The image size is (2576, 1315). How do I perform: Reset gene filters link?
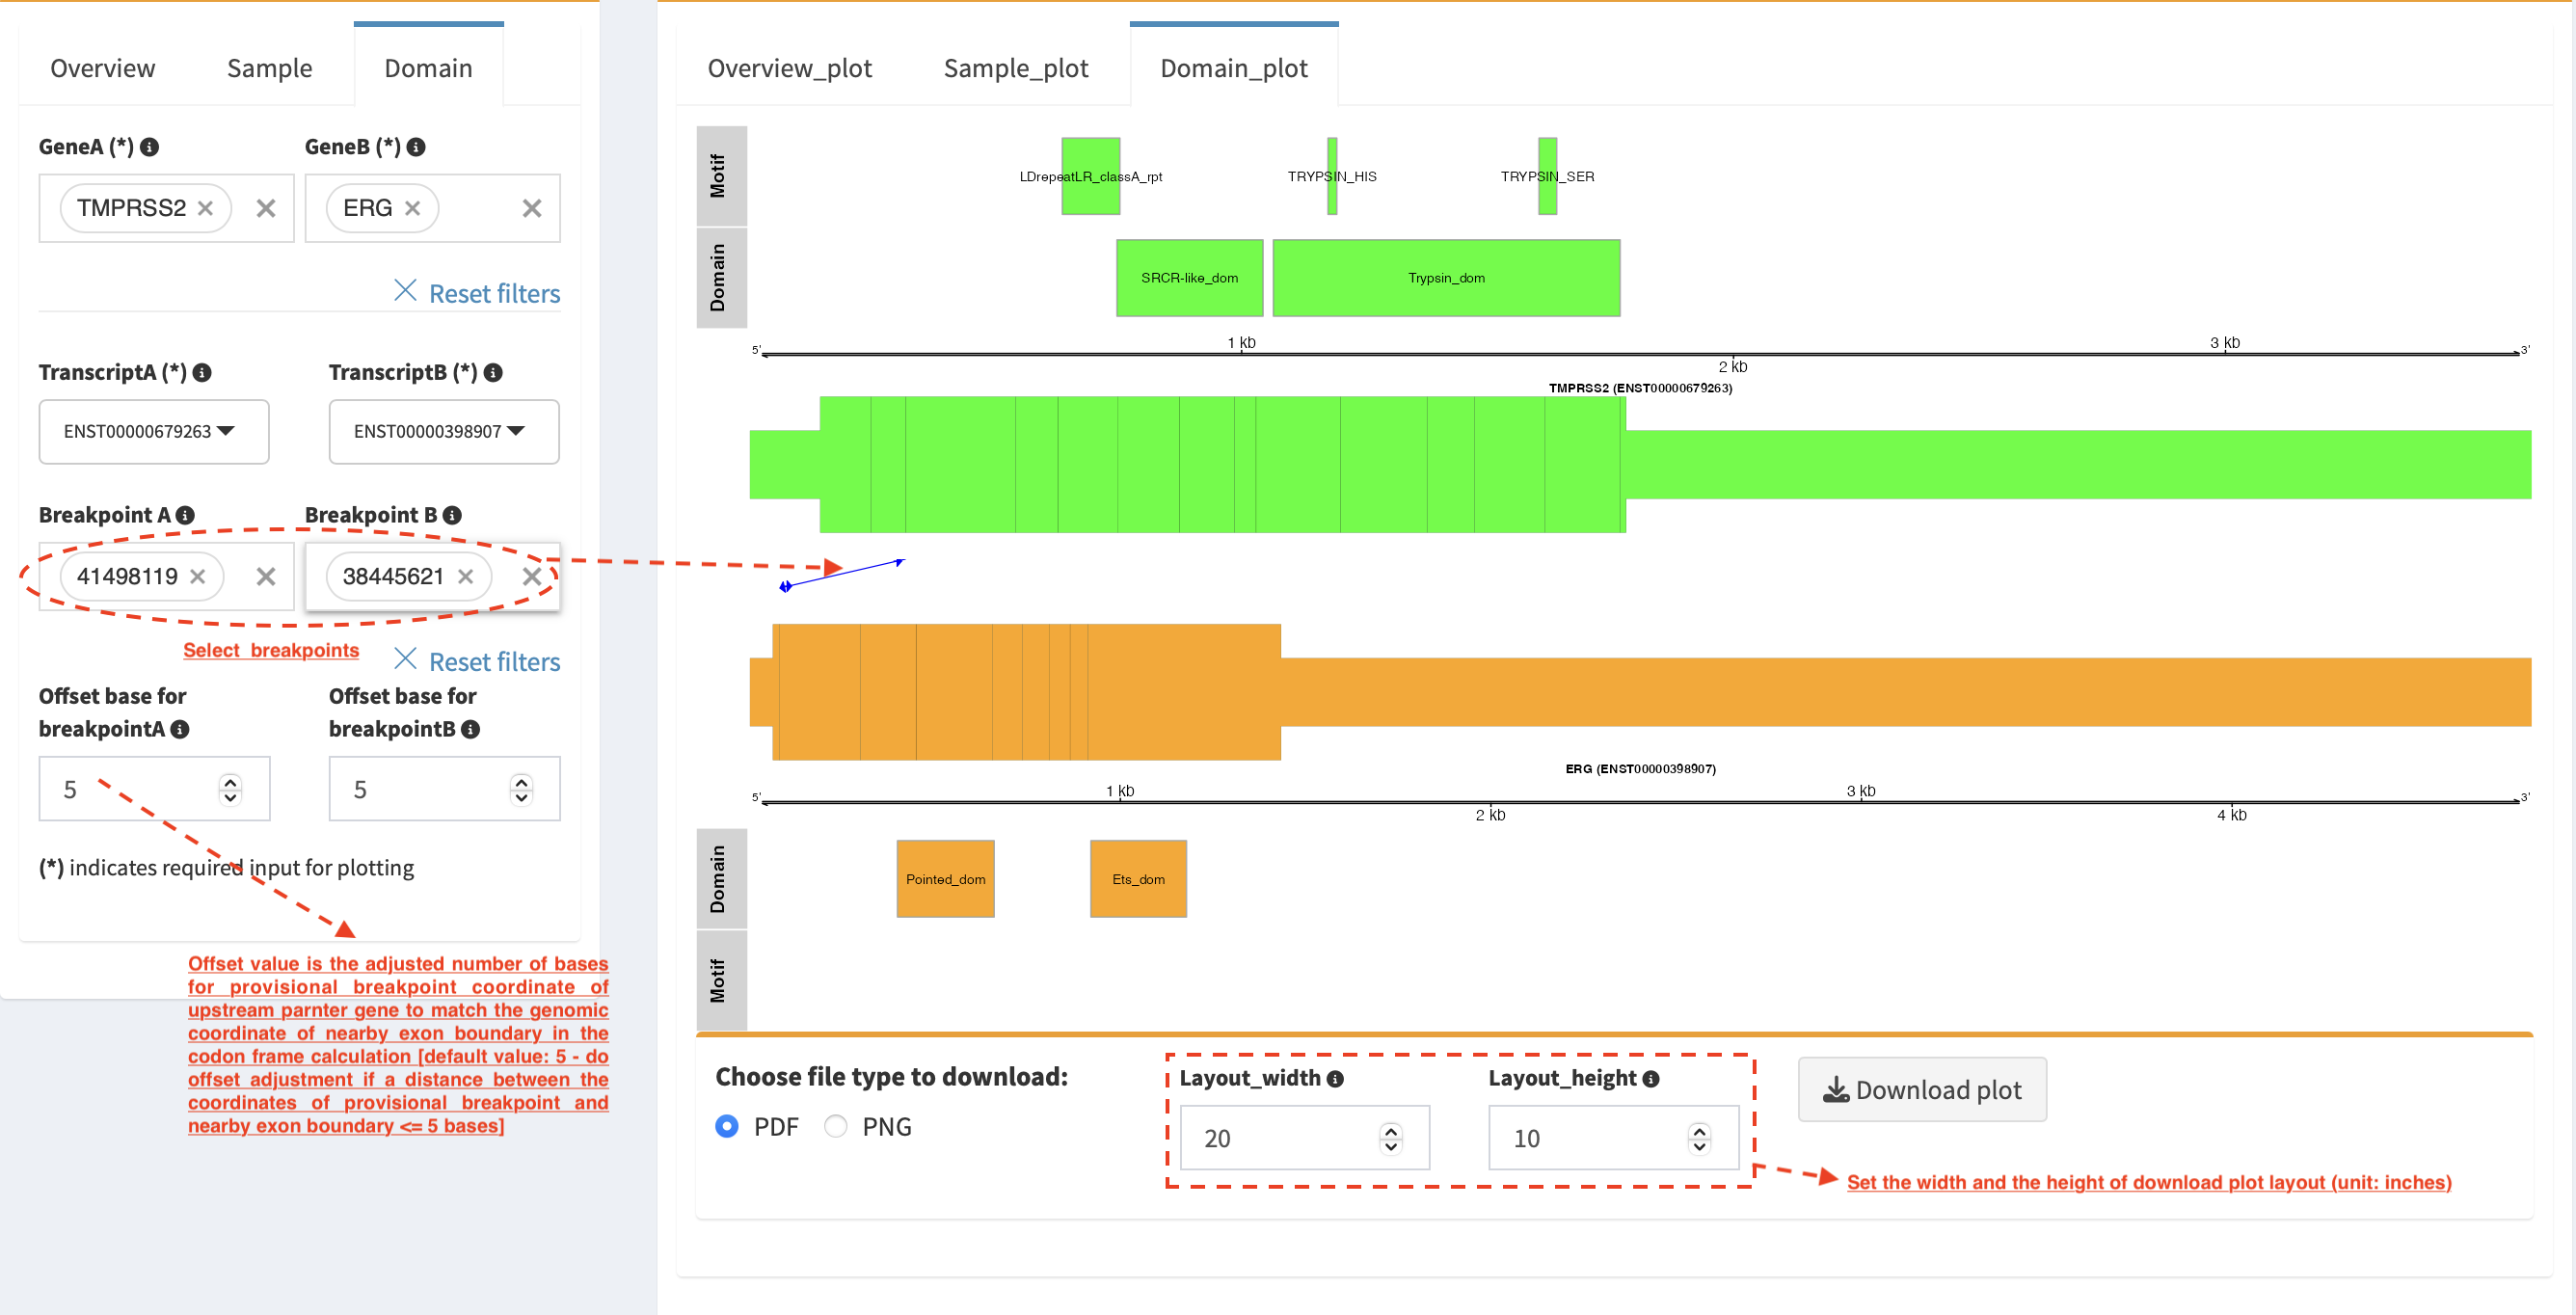(477, 293)
